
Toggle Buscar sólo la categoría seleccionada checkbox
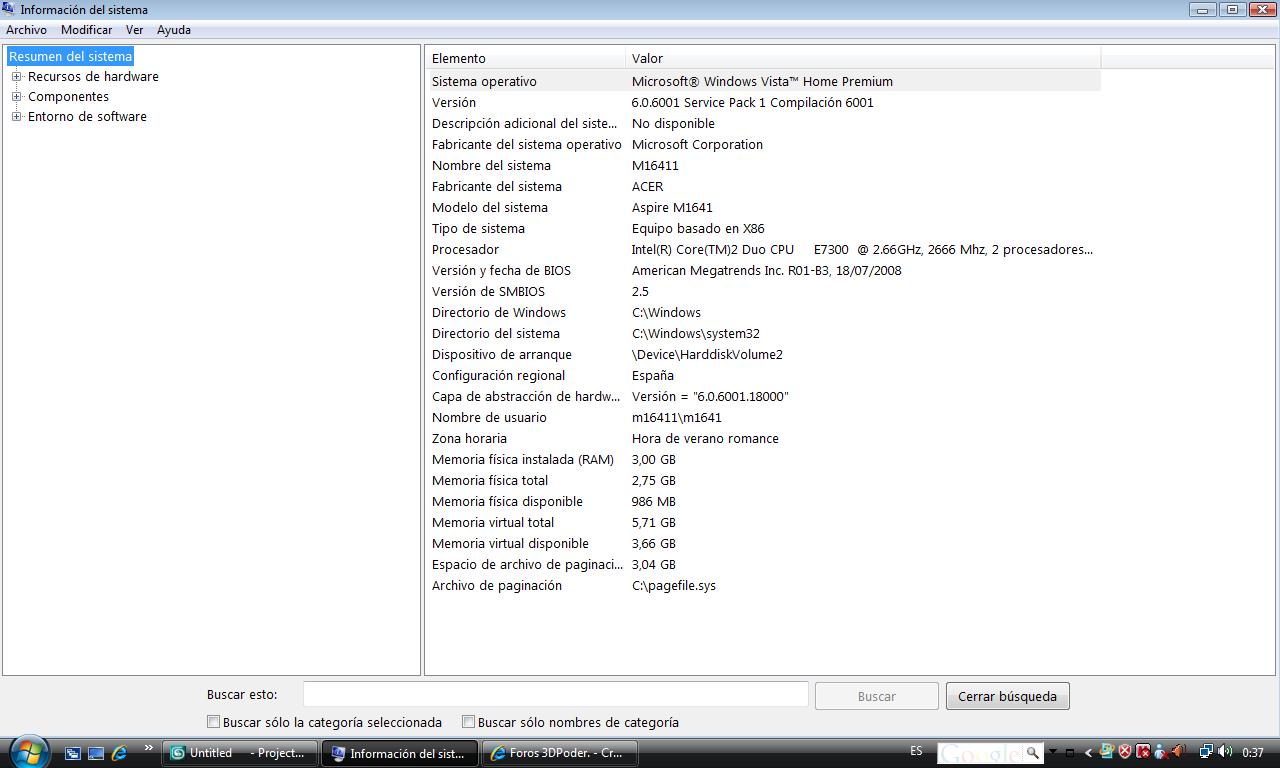click(x=213, y=721)
